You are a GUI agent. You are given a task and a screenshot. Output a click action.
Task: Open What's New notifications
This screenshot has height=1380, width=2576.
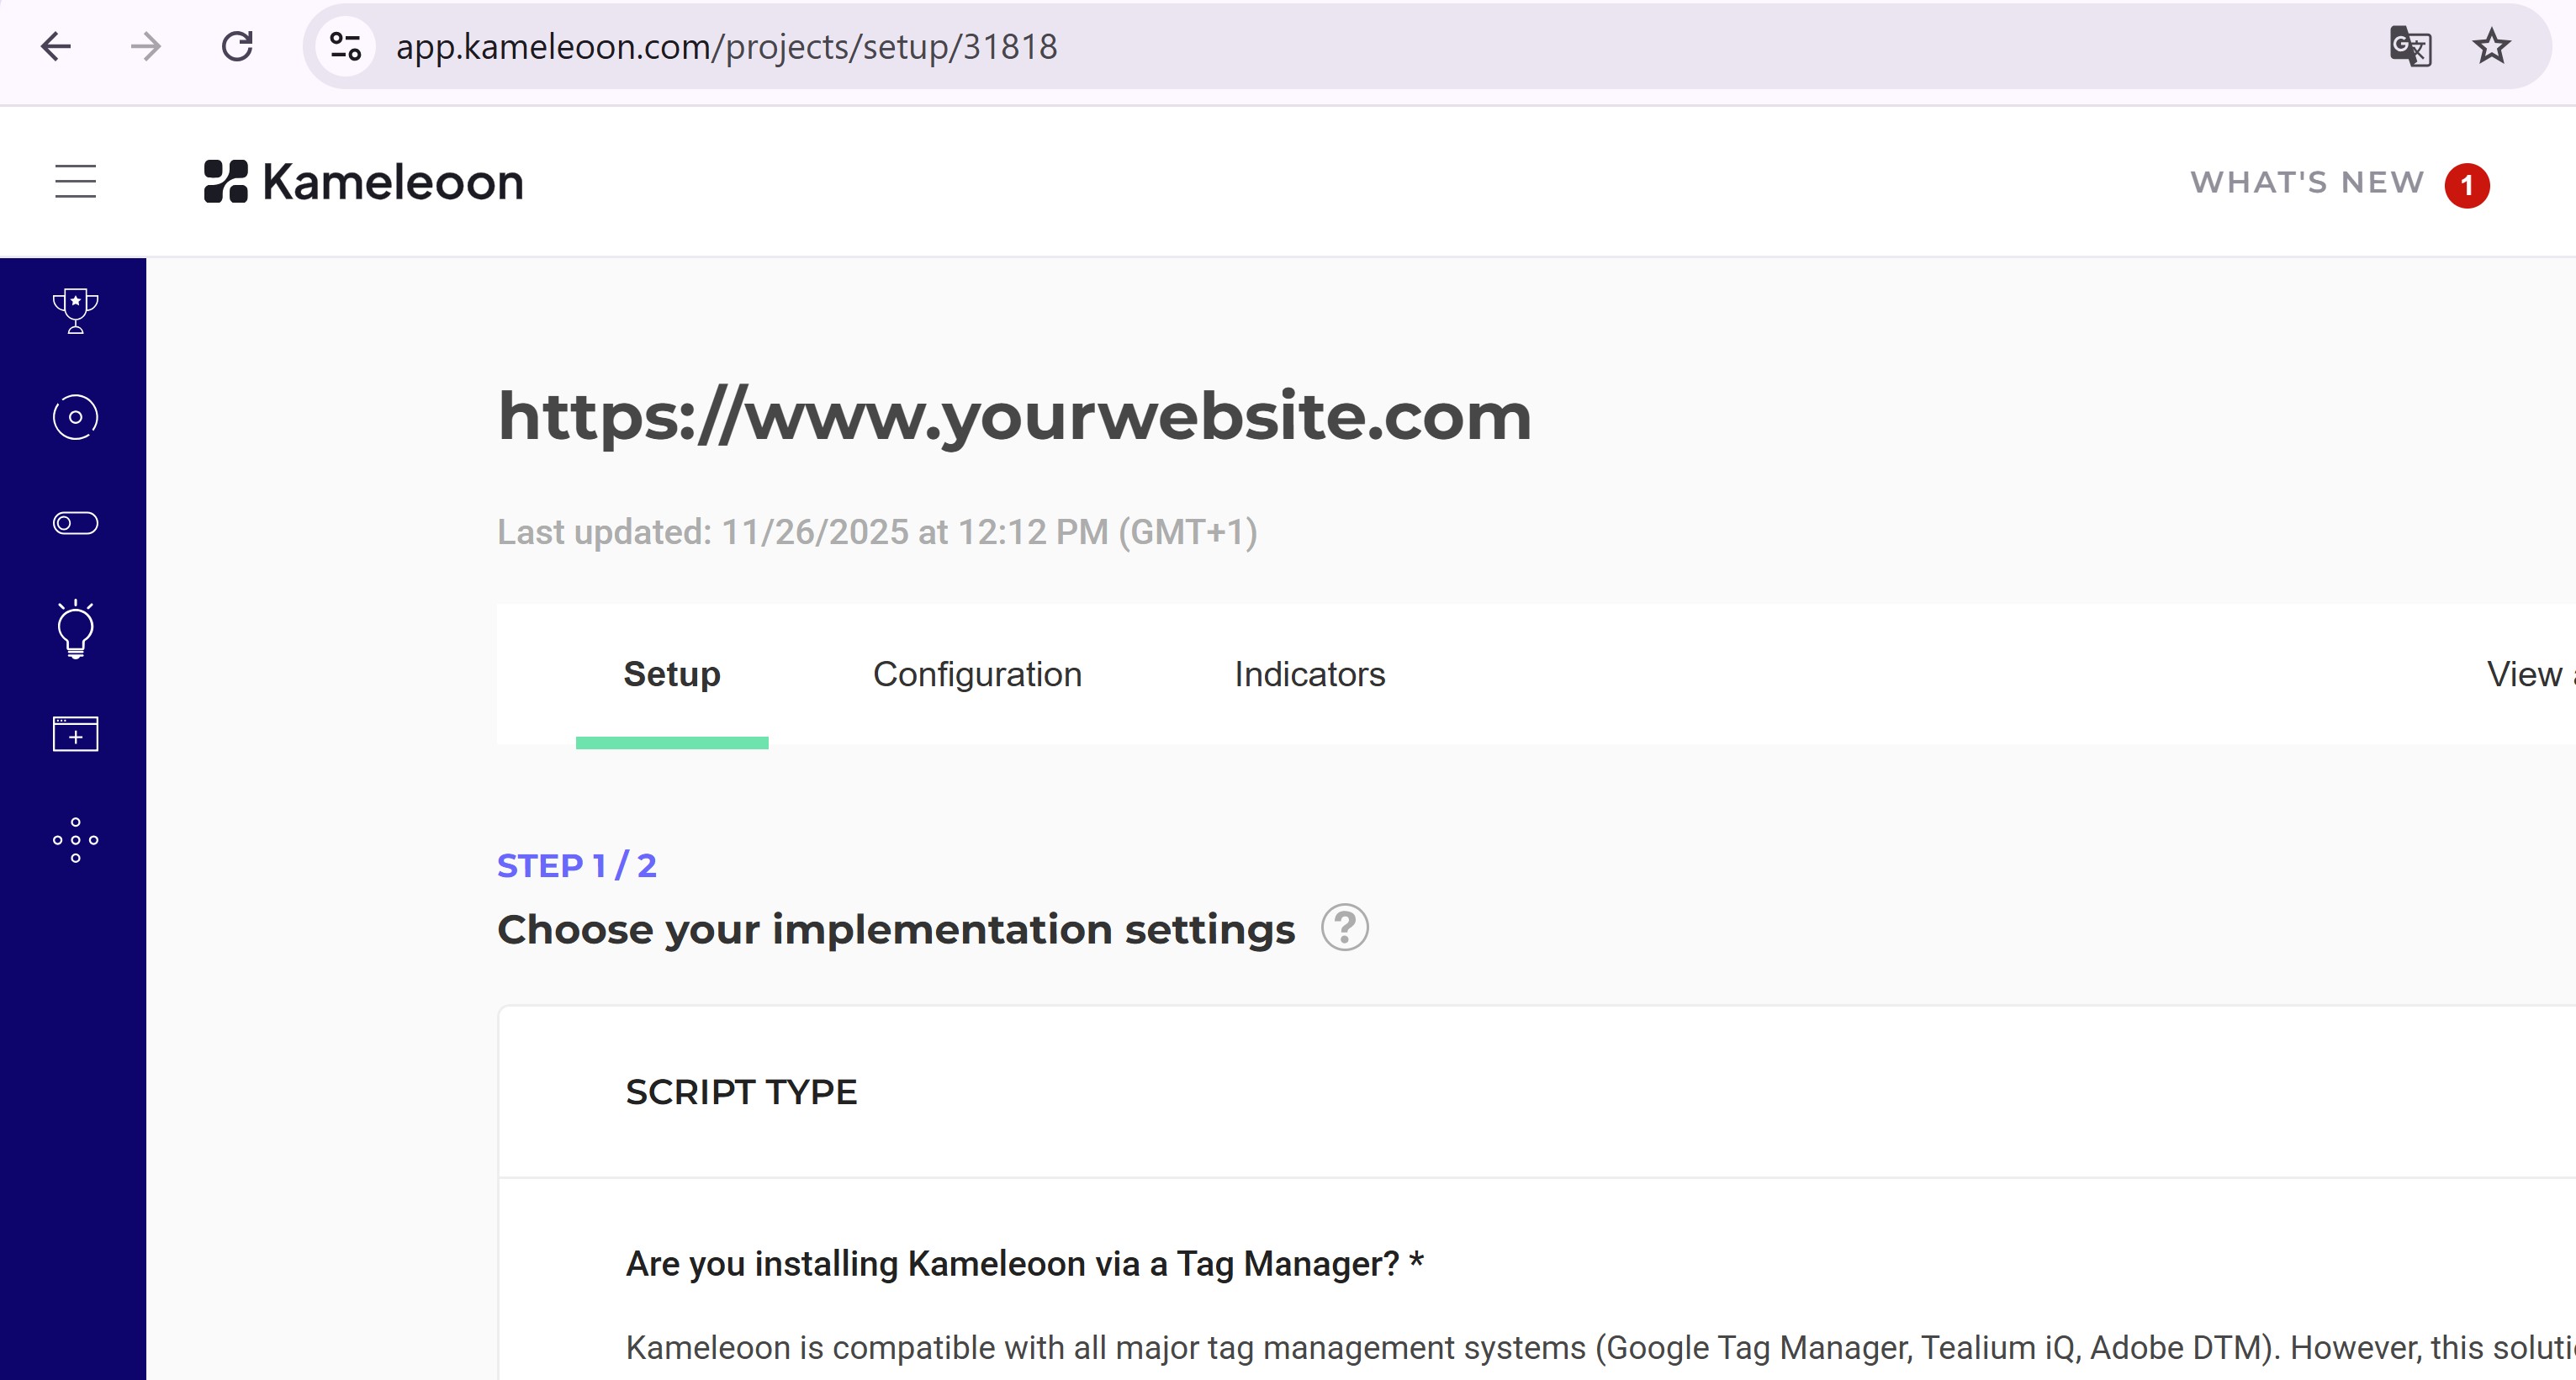tap(2307, 183)
